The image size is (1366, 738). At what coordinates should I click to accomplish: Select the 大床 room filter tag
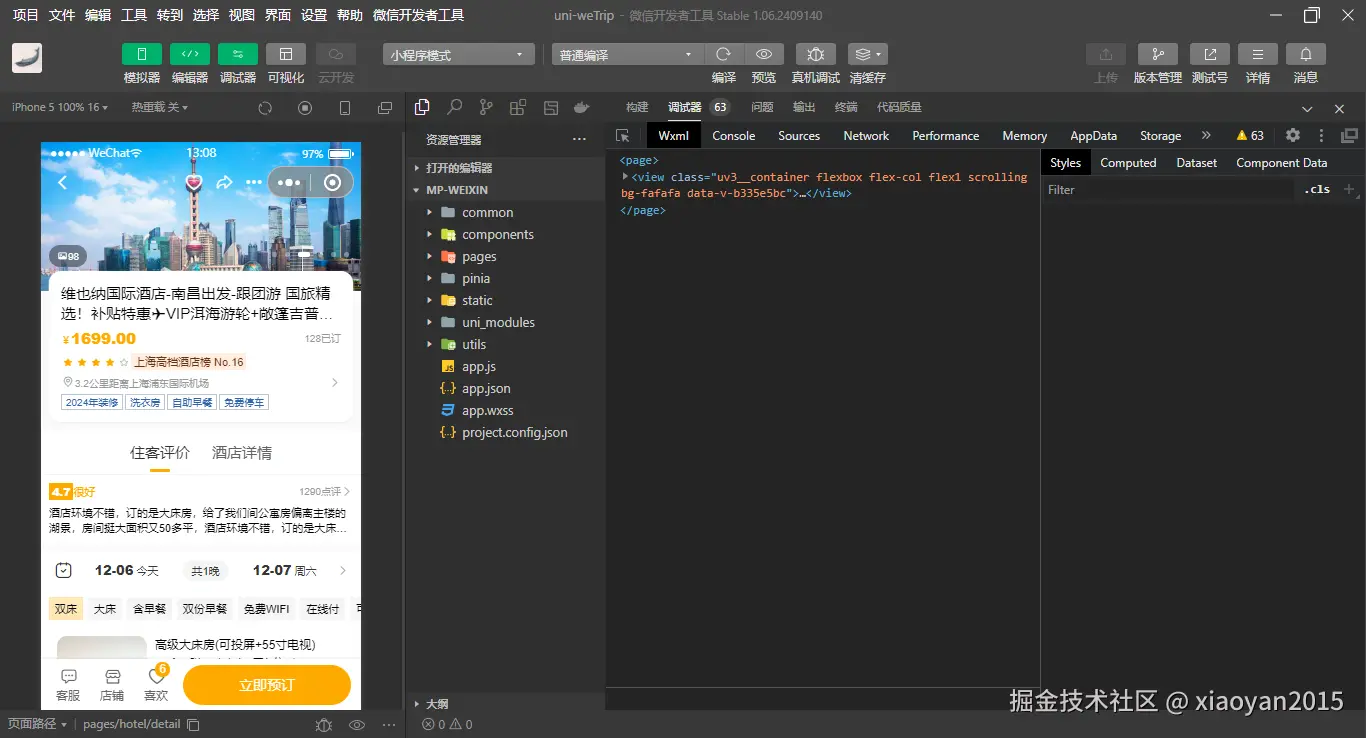point(105,608)
